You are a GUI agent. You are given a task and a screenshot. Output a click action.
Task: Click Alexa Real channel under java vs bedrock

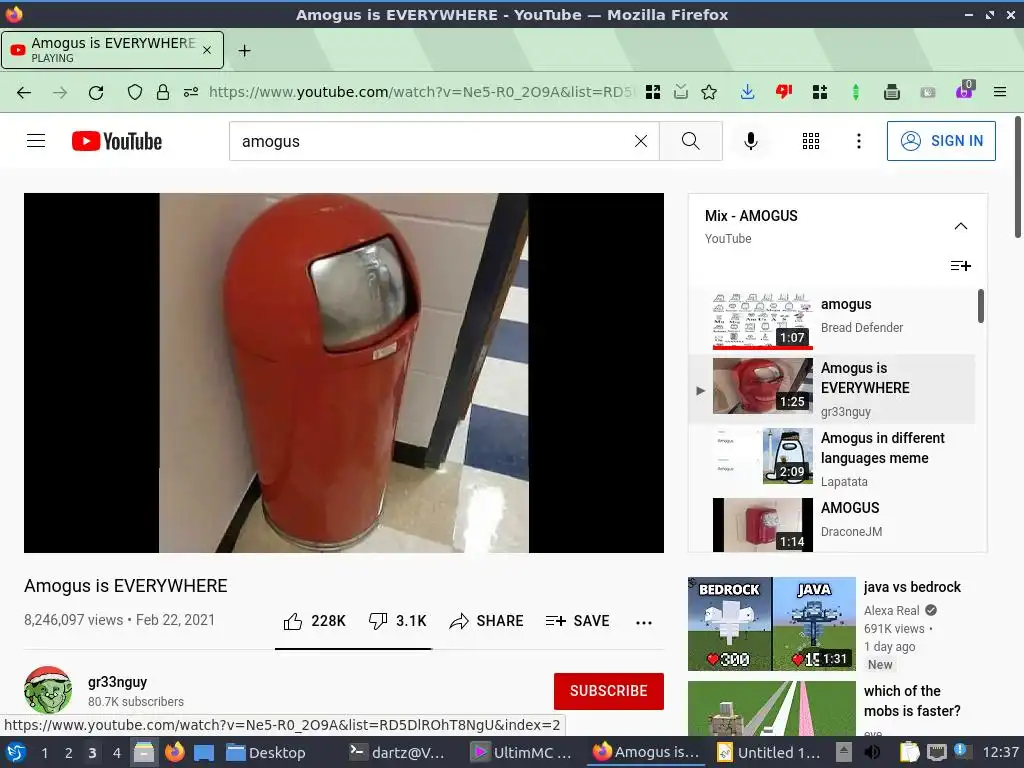click(x=891, y=611)
